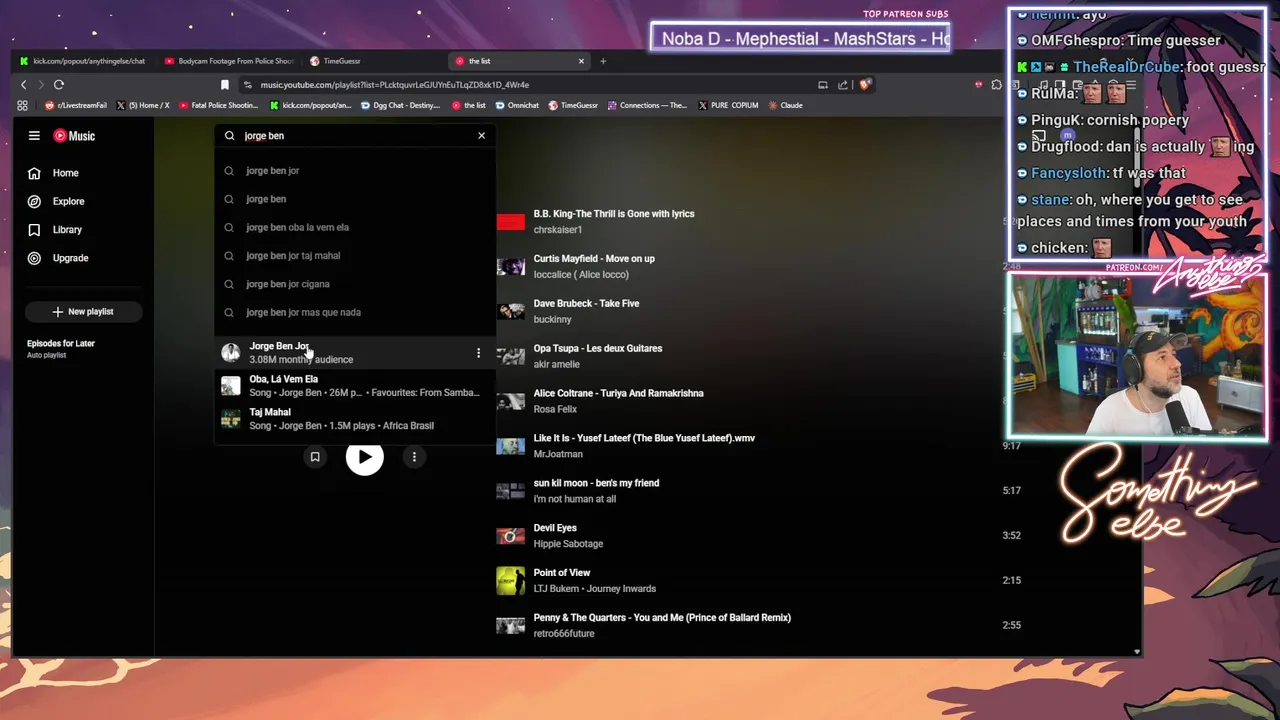Screen dimensions: 1280x720
Task: Create a New playlist
Action: click(x=83, y=312)
